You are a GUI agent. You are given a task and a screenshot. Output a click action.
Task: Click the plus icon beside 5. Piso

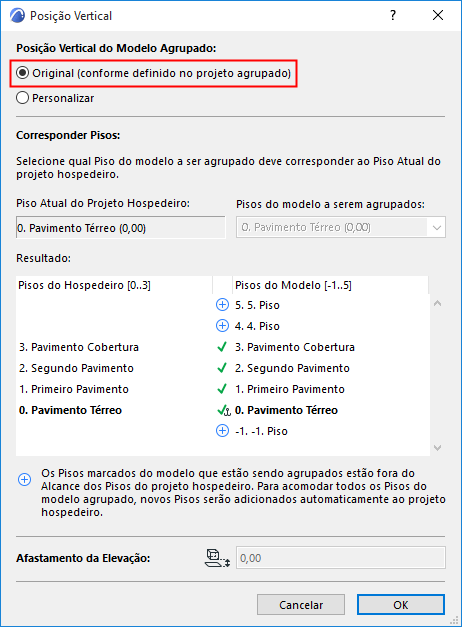222,305
